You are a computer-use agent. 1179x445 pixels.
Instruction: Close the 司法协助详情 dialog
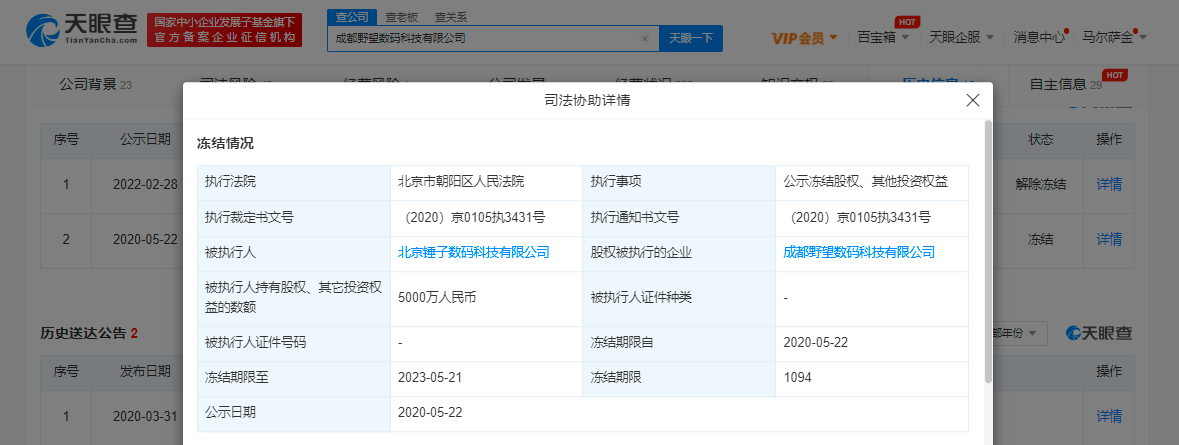click(972, 100)
